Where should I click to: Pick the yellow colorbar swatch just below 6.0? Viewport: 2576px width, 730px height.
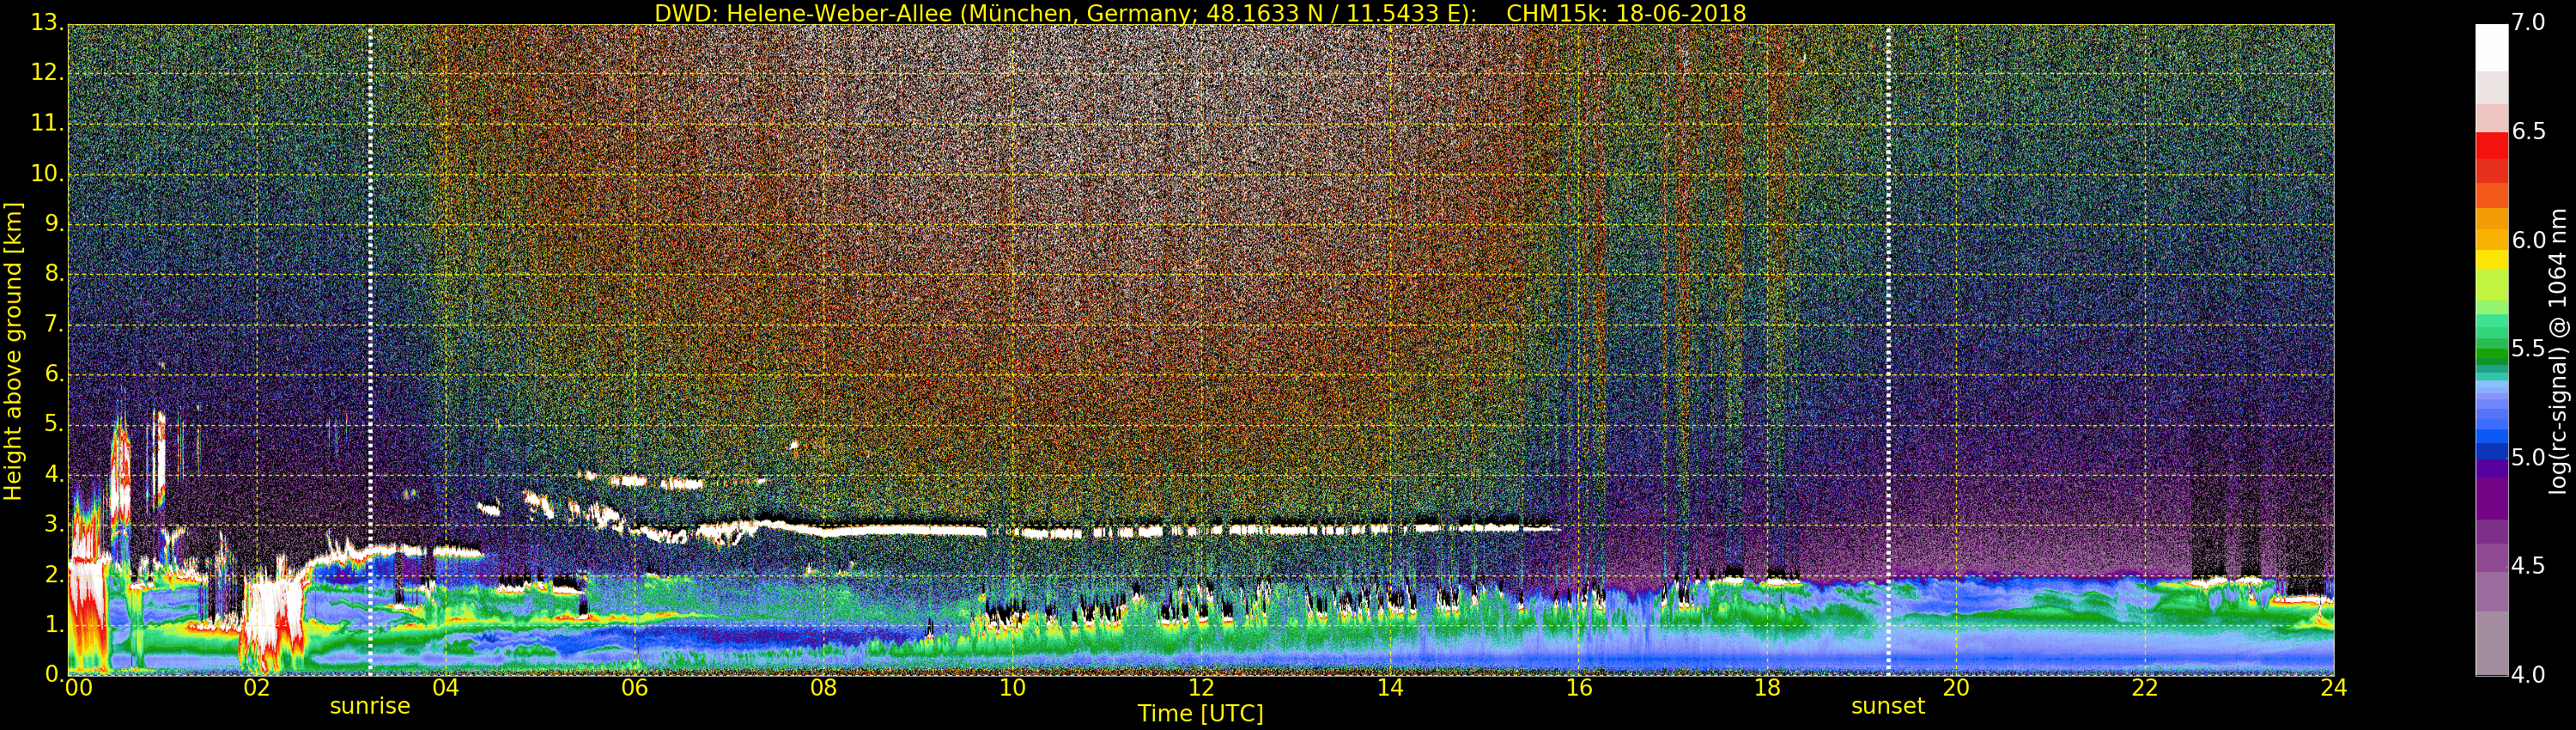click(2491, 259)
